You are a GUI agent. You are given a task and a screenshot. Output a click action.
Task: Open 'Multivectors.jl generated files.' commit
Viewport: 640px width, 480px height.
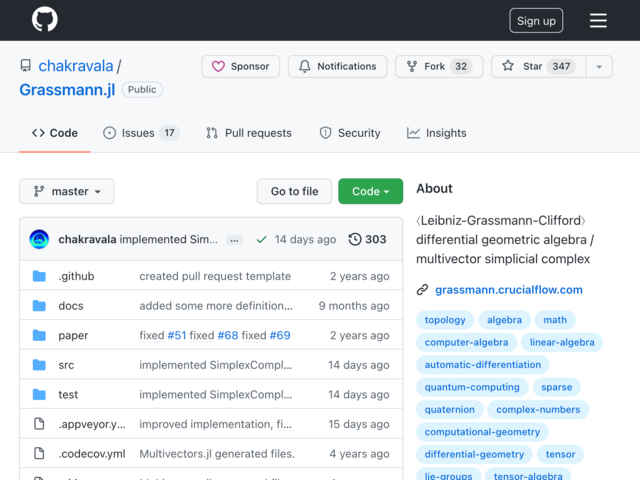pos(217,454)
